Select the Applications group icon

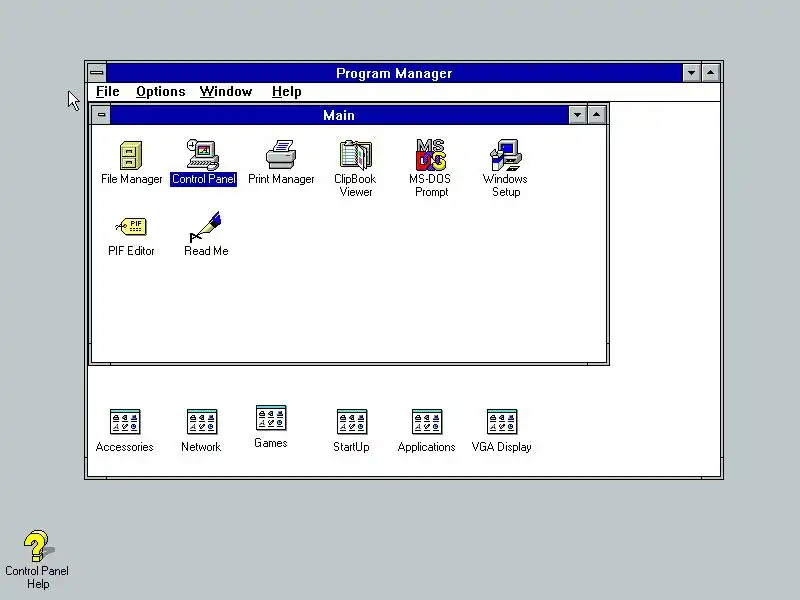coord(427,422)
